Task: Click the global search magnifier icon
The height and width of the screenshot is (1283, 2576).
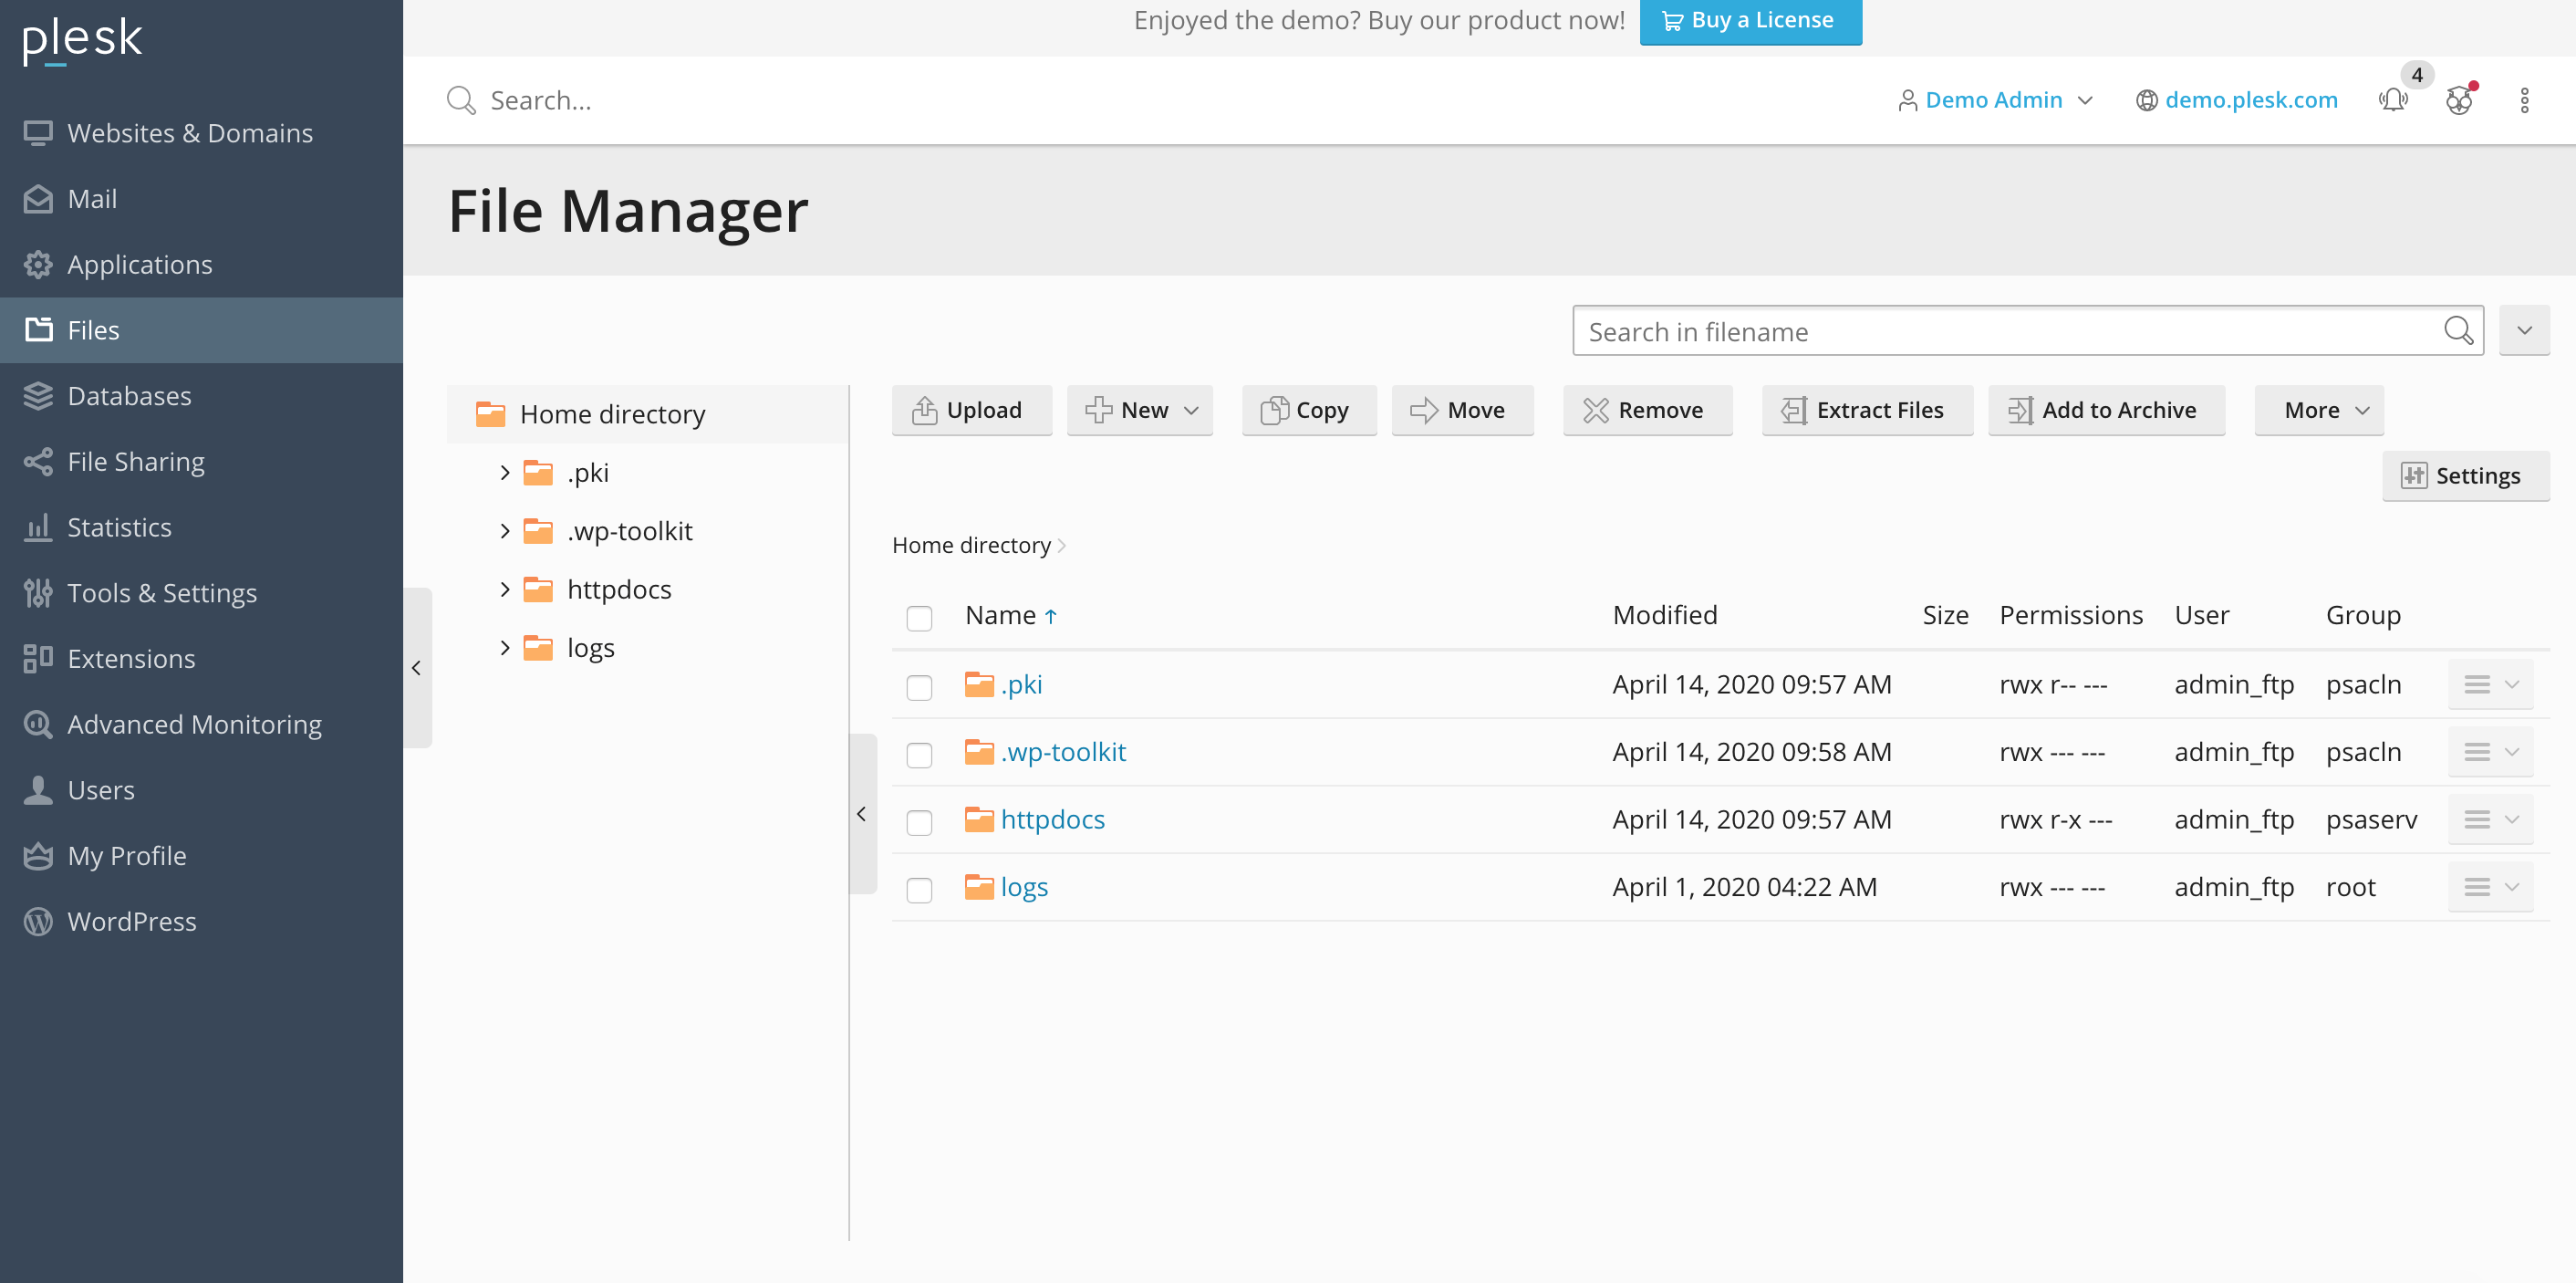Action: (x=460, y=100)
